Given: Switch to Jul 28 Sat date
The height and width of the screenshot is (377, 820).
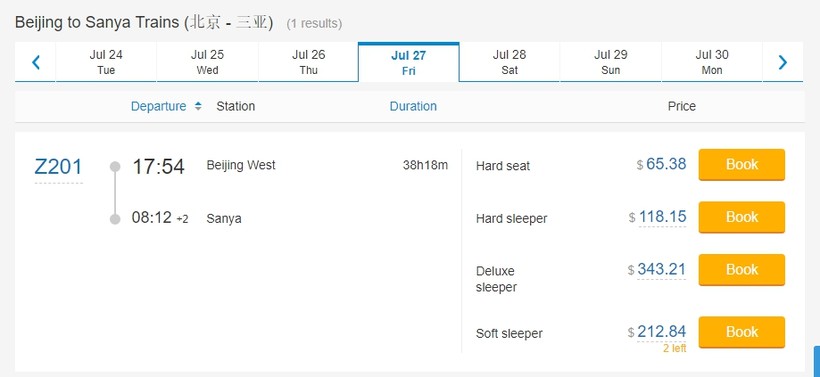Looking at the screenshot, I should [509, 62].
